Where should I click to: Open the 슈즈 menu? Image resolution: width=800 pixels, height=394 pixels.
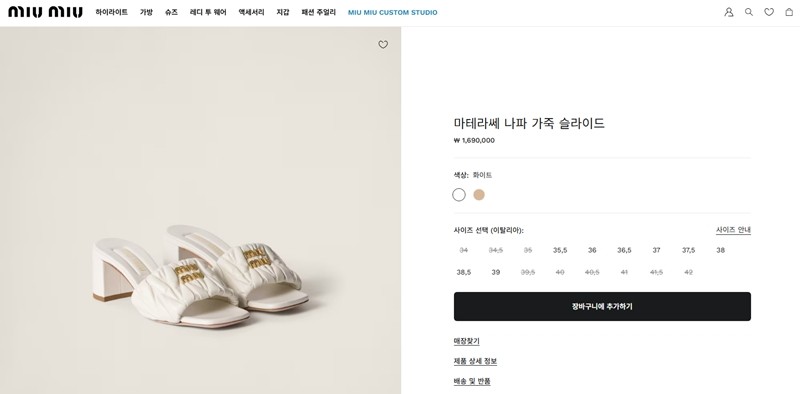click(171, 12)
